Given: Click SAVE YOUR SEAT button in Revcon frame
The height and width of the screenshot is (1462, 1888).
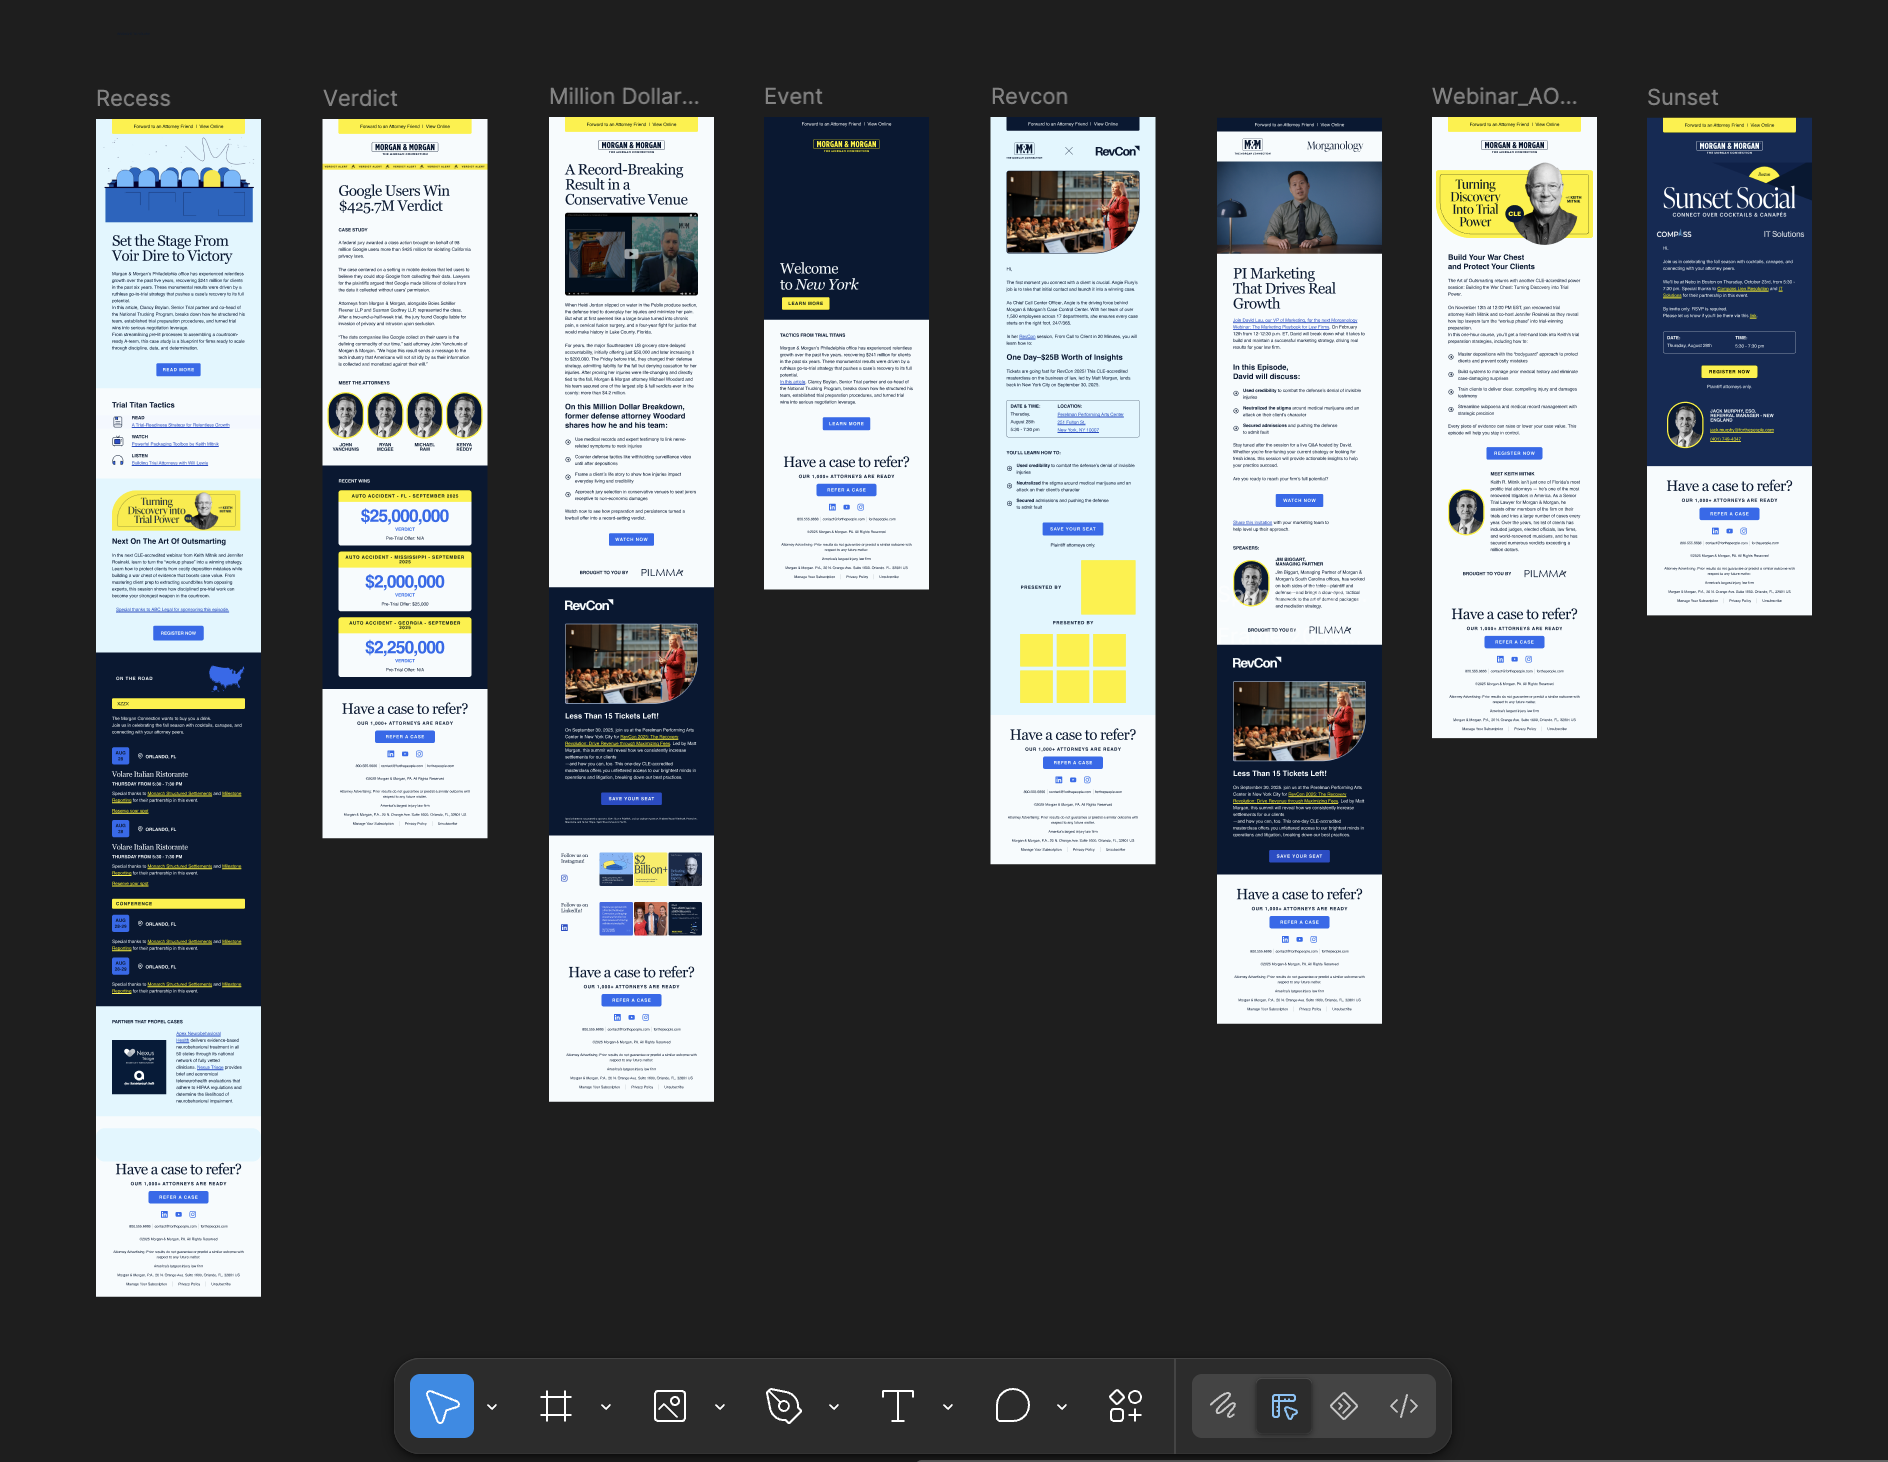Looking at the screenshot, I should coord(1072,528).
